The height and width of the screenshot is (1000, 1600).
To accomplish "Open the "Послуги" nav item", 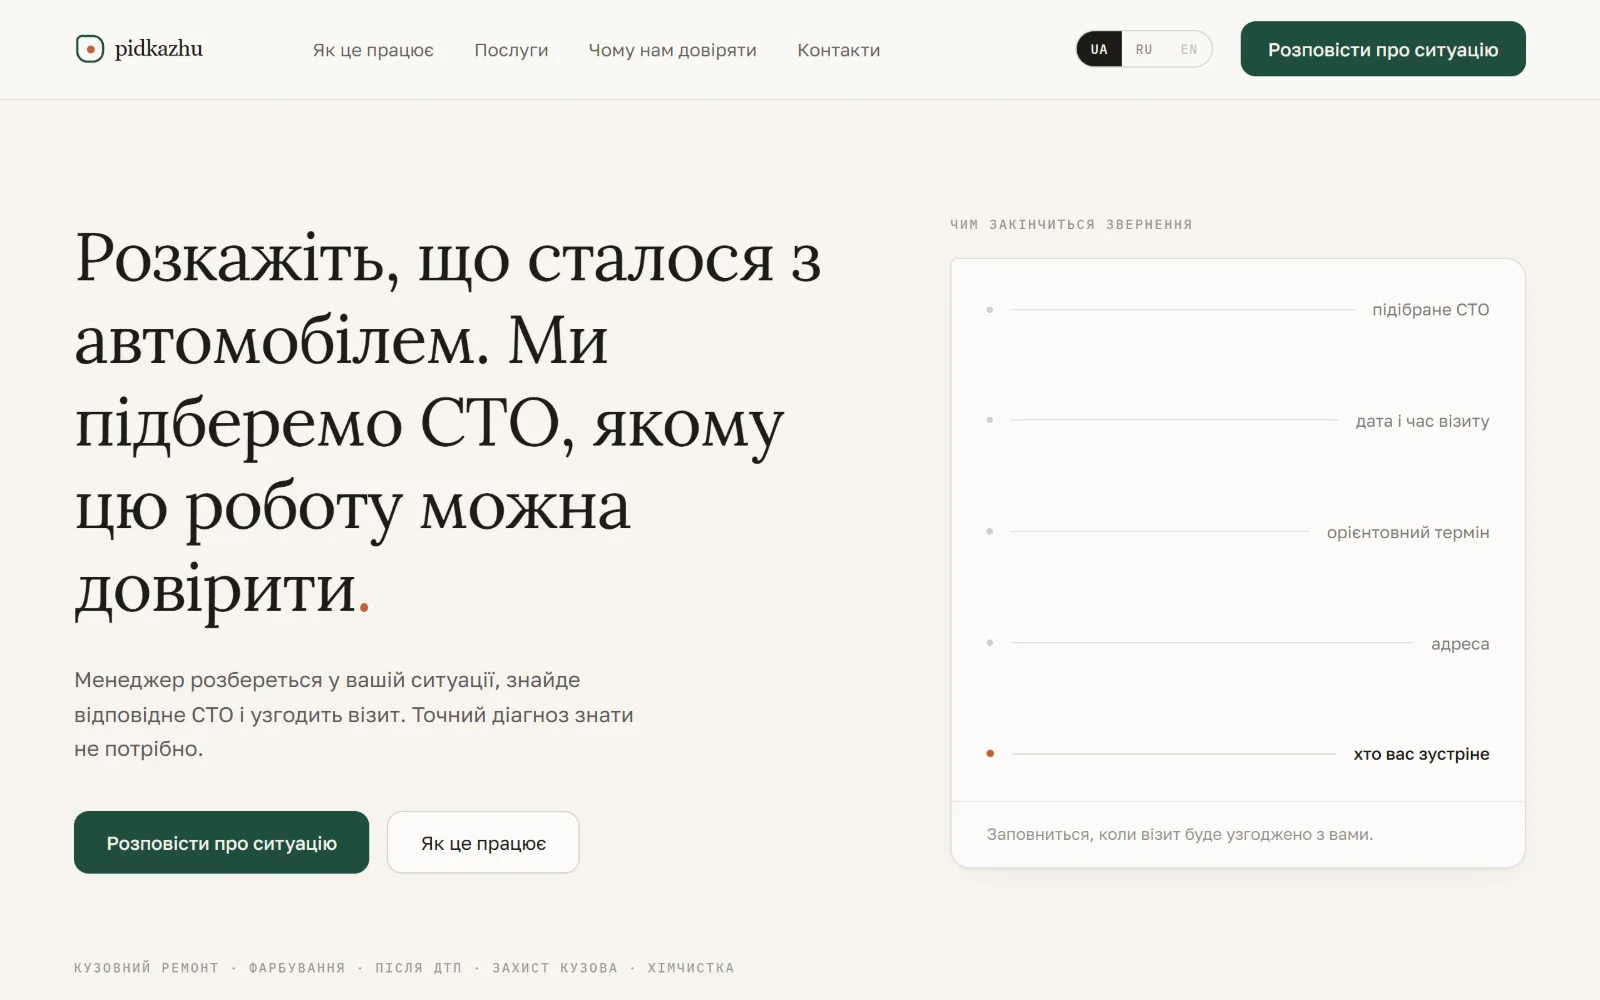I will pyautogui.click(x=511, y=50).
